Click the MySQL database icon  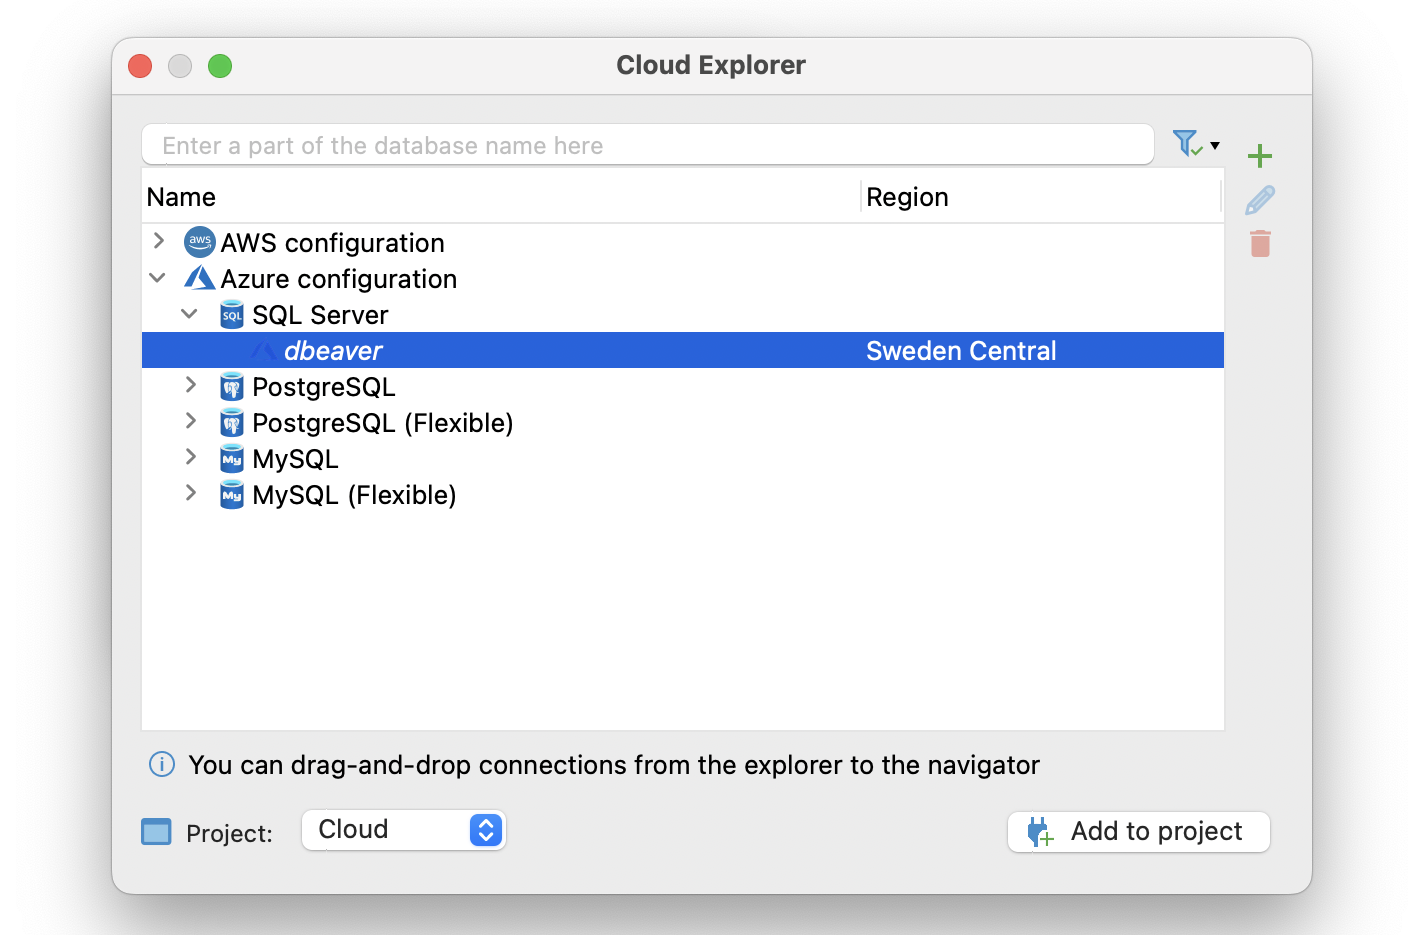231,457
